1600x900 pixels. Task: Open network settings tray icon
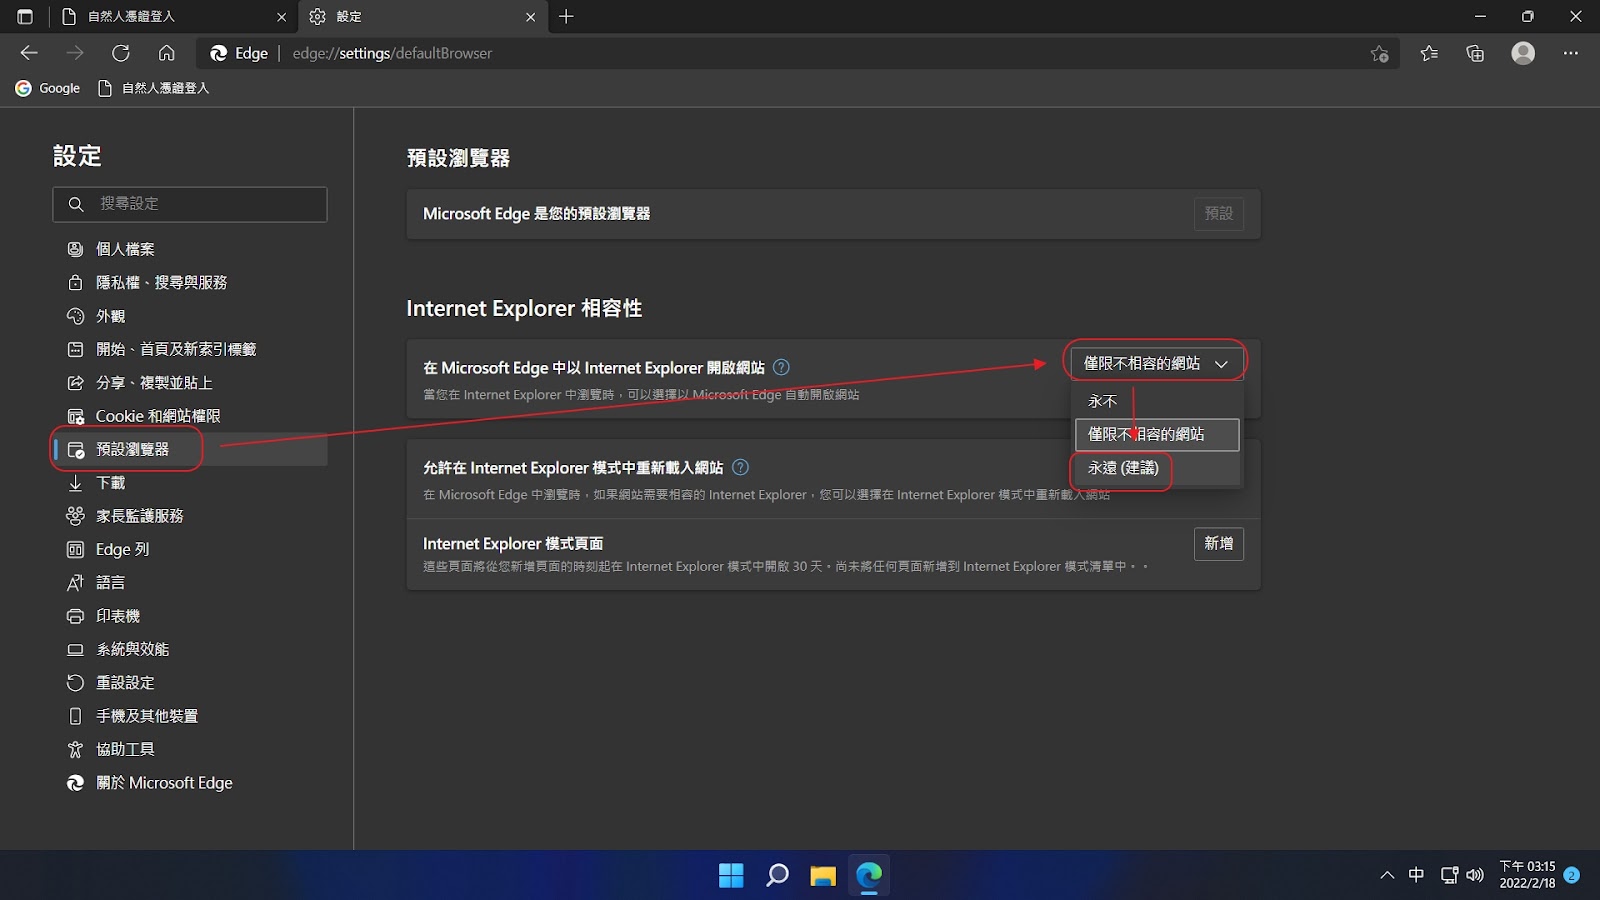pyautogui.click(x=1449, y=875)
